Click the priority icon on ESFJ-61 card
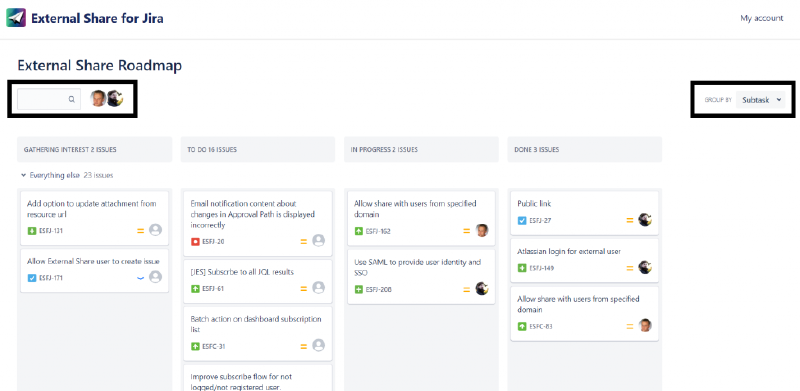Screen dimensions: 800x391 (x=304, y=288)
